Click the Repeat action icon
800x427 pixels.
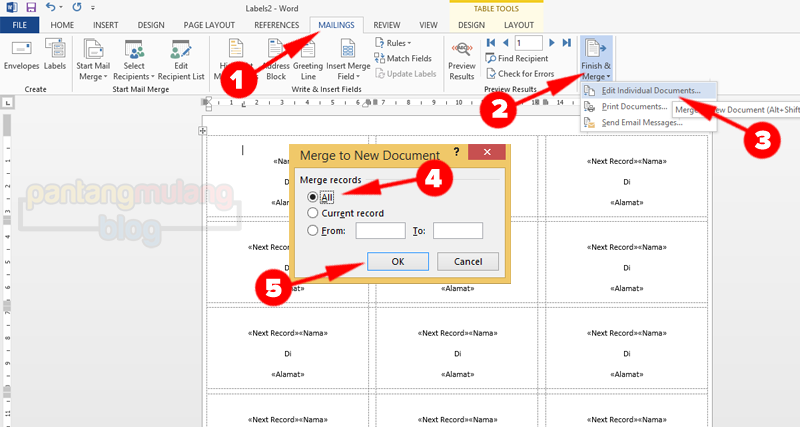coord(77,7)
